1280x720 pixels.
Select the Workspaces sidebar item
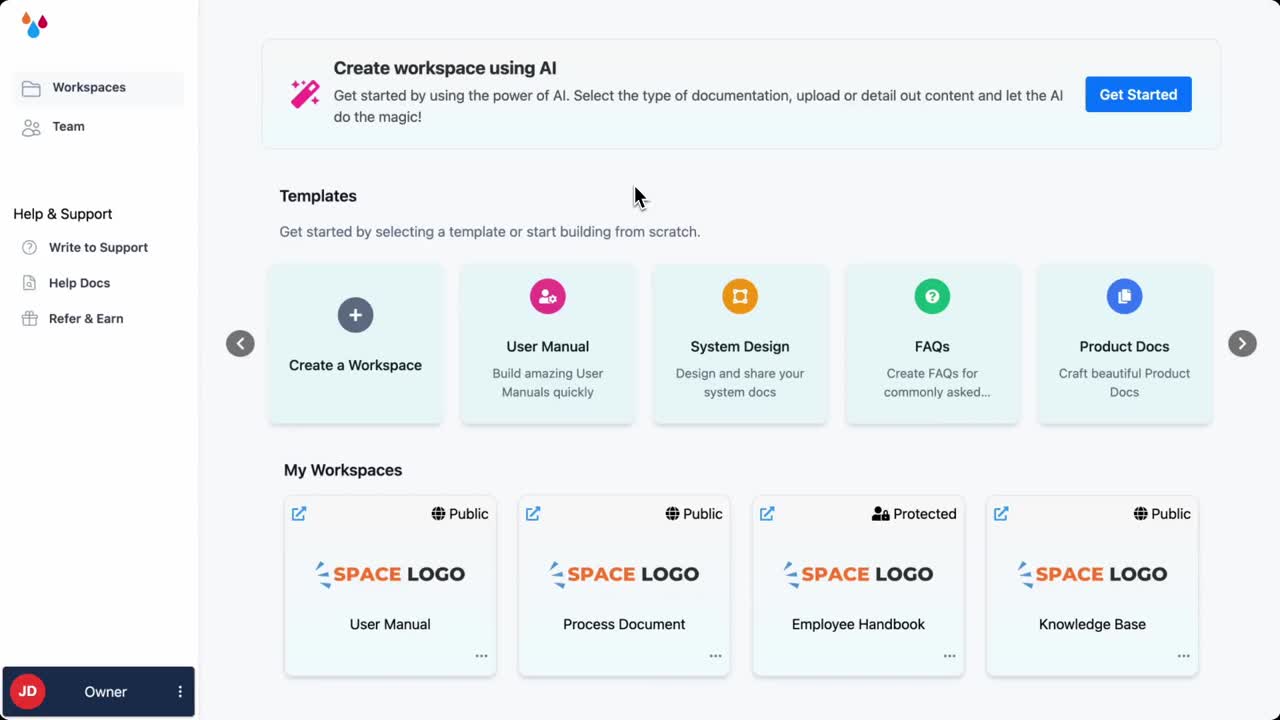pos(89,87)
